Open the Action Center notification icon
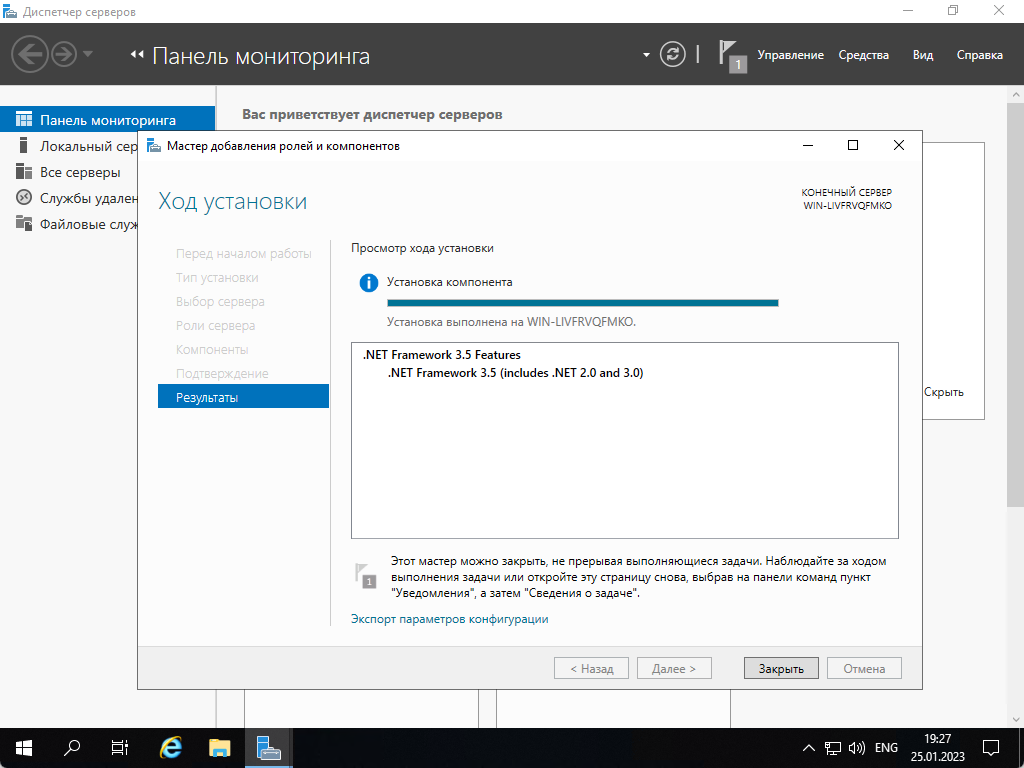This screenshot has width=1024, height=768. pos(991,748)
